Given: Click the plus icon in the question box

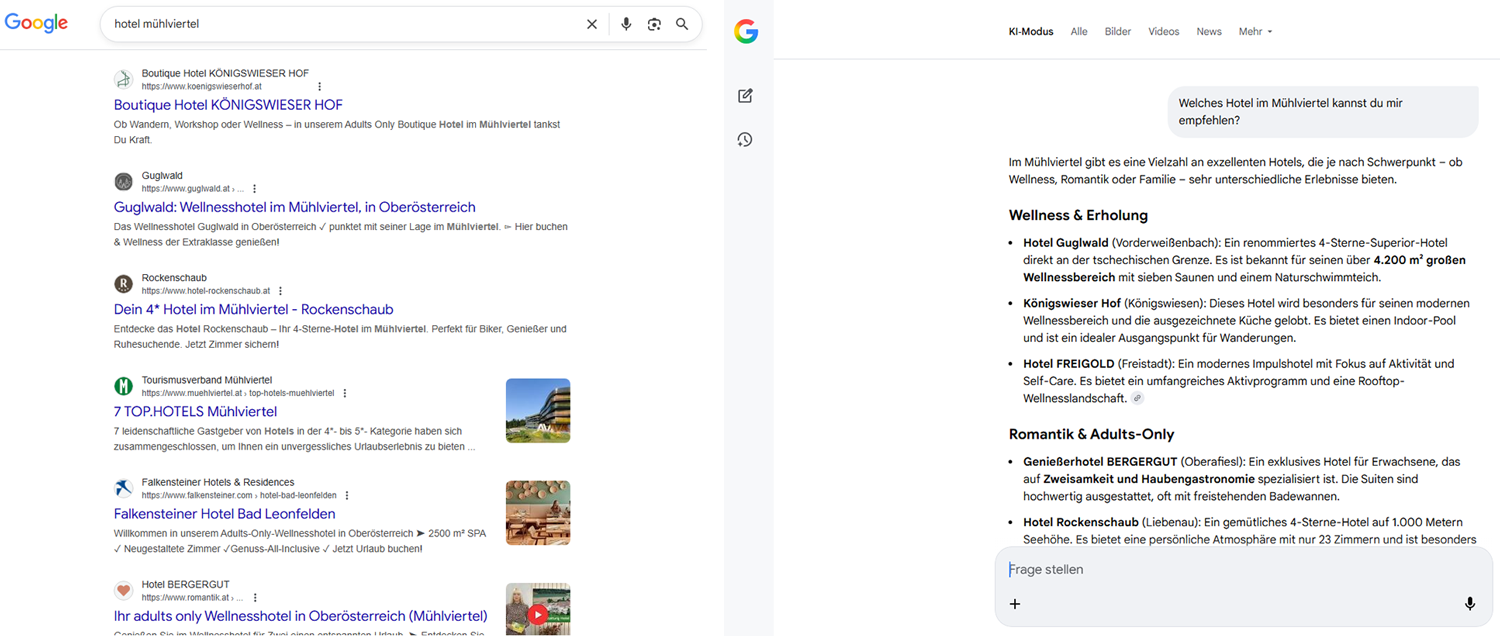Looking at the screenshot, I should click(x=1015, y=604).
